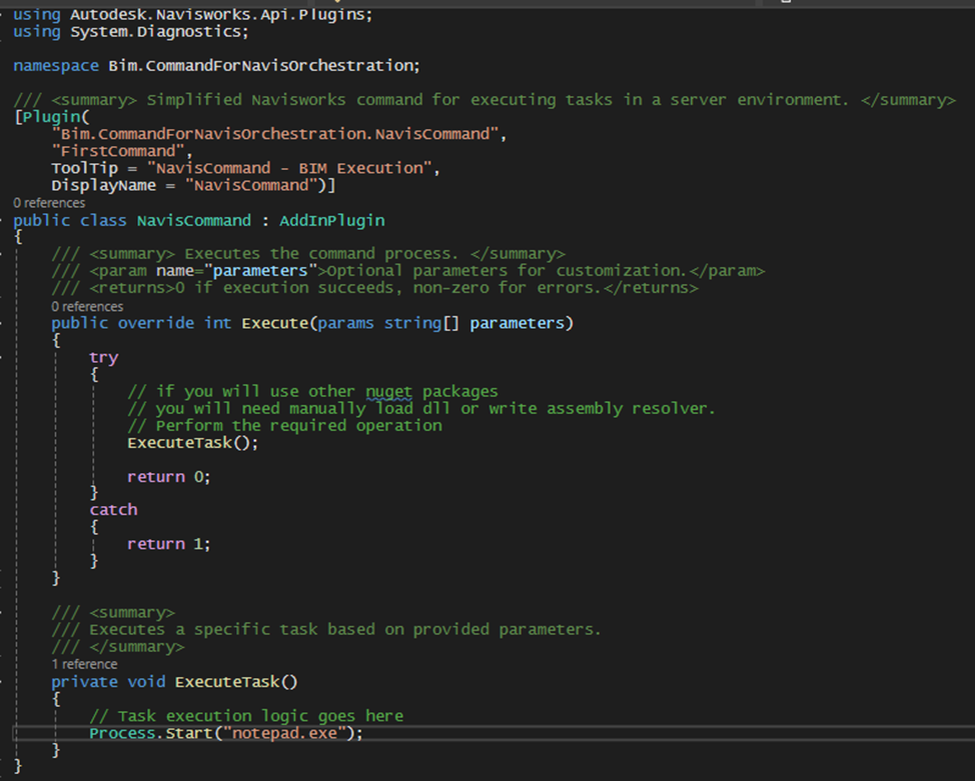Image resolution: width=975 pixels, height=781 pixels.
Task: Click the void keyword
Action: (x=146, y=682)
